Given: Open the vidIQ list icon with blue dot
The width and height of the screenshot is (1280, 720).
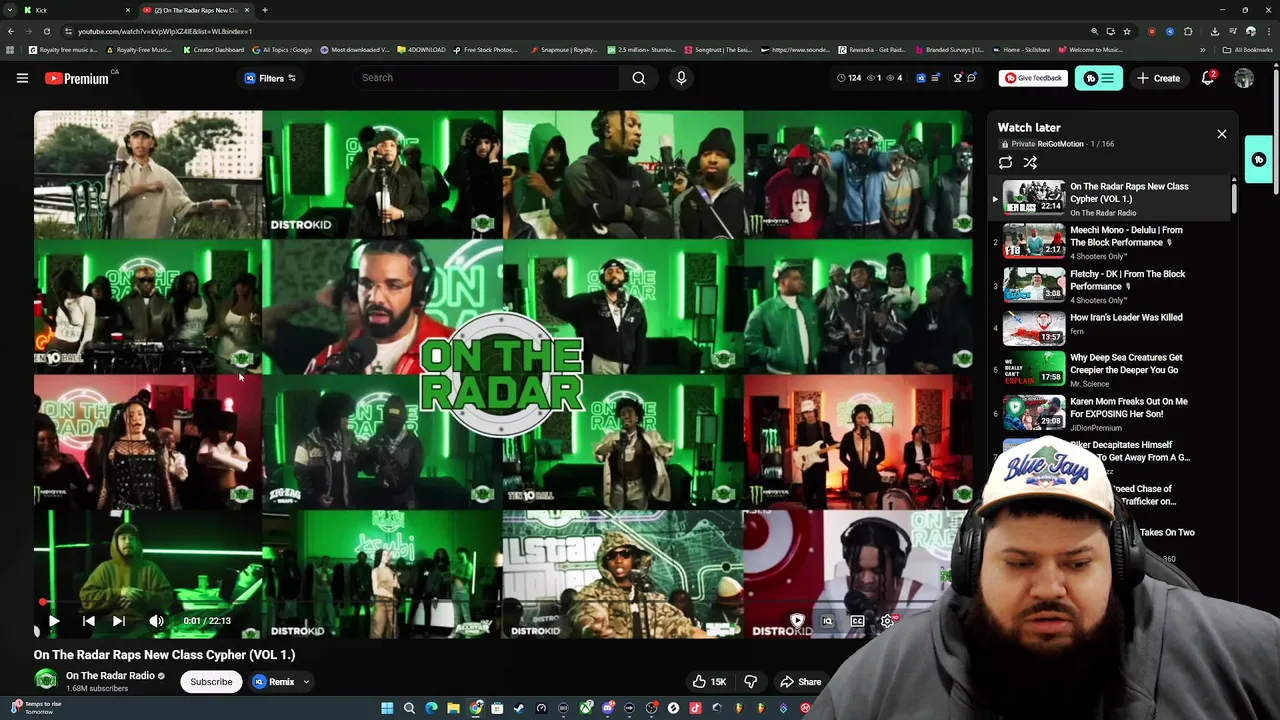Looking at the screenshot, I should point(935,78).
